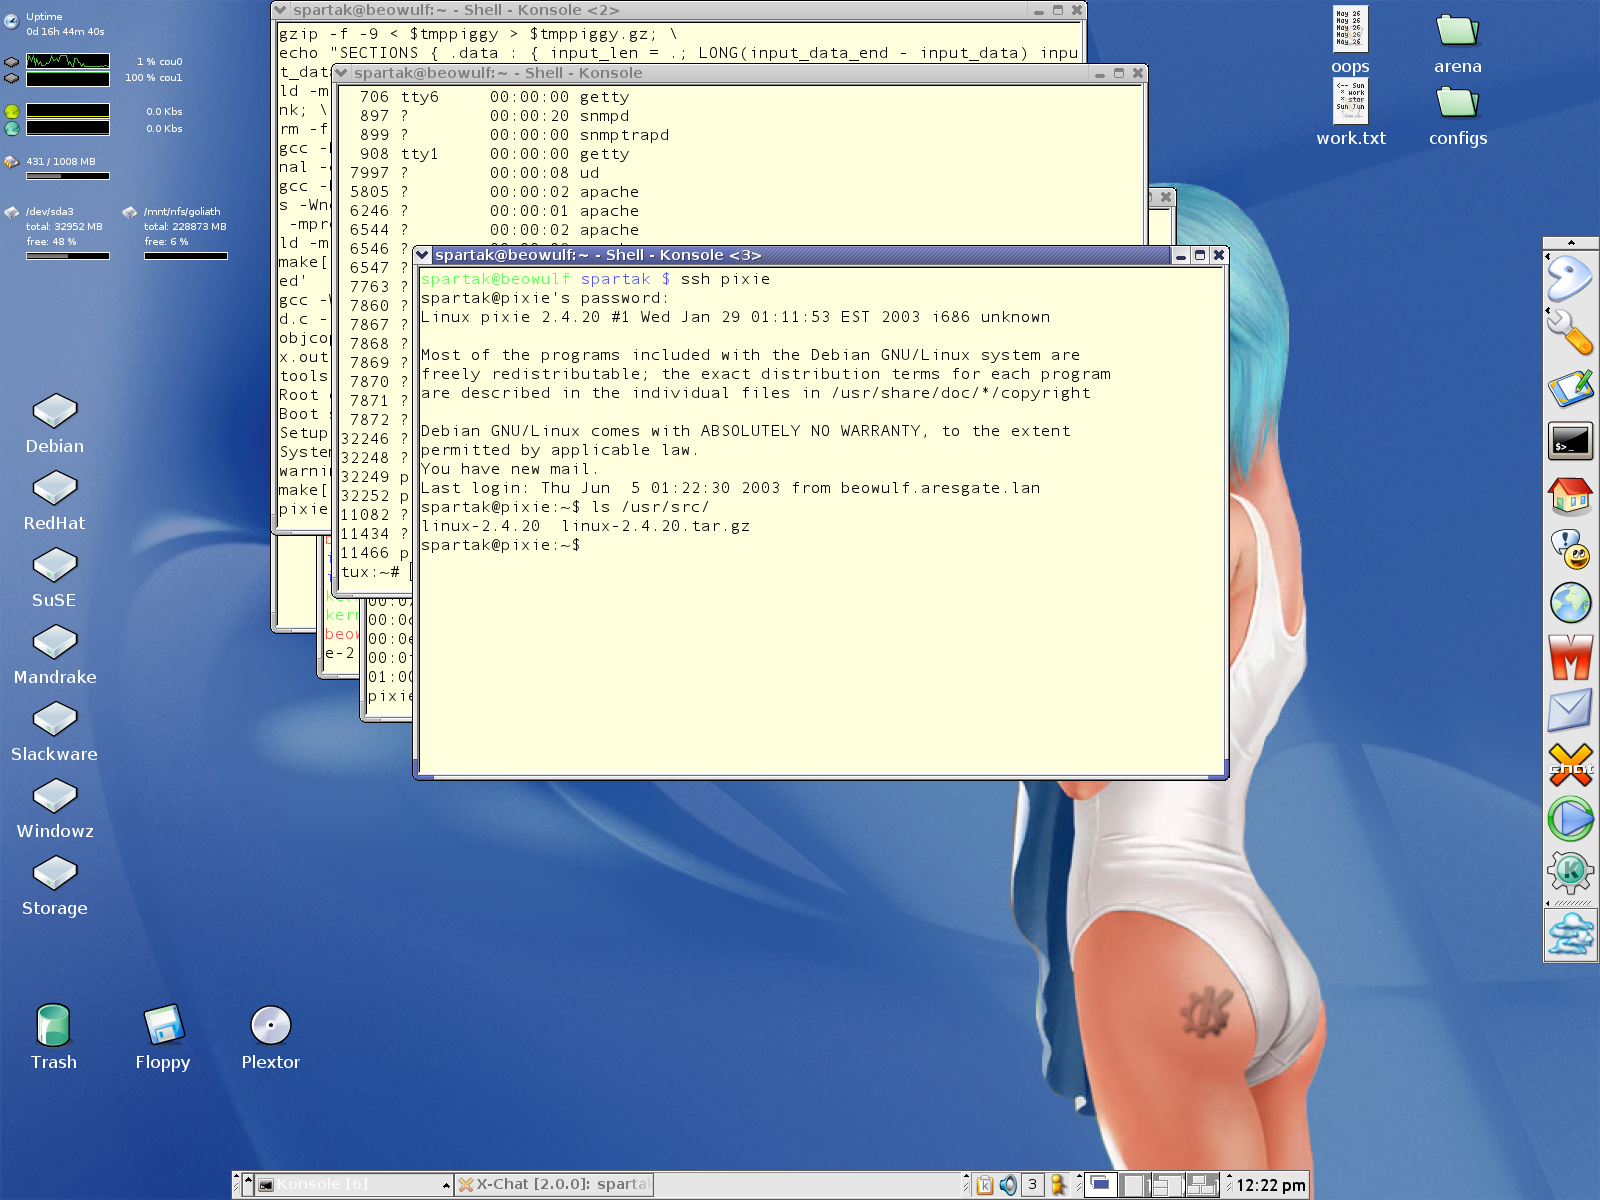Open the mail envelope icon
The width and height of the screenshot is (1600, 1200).
1570,711
